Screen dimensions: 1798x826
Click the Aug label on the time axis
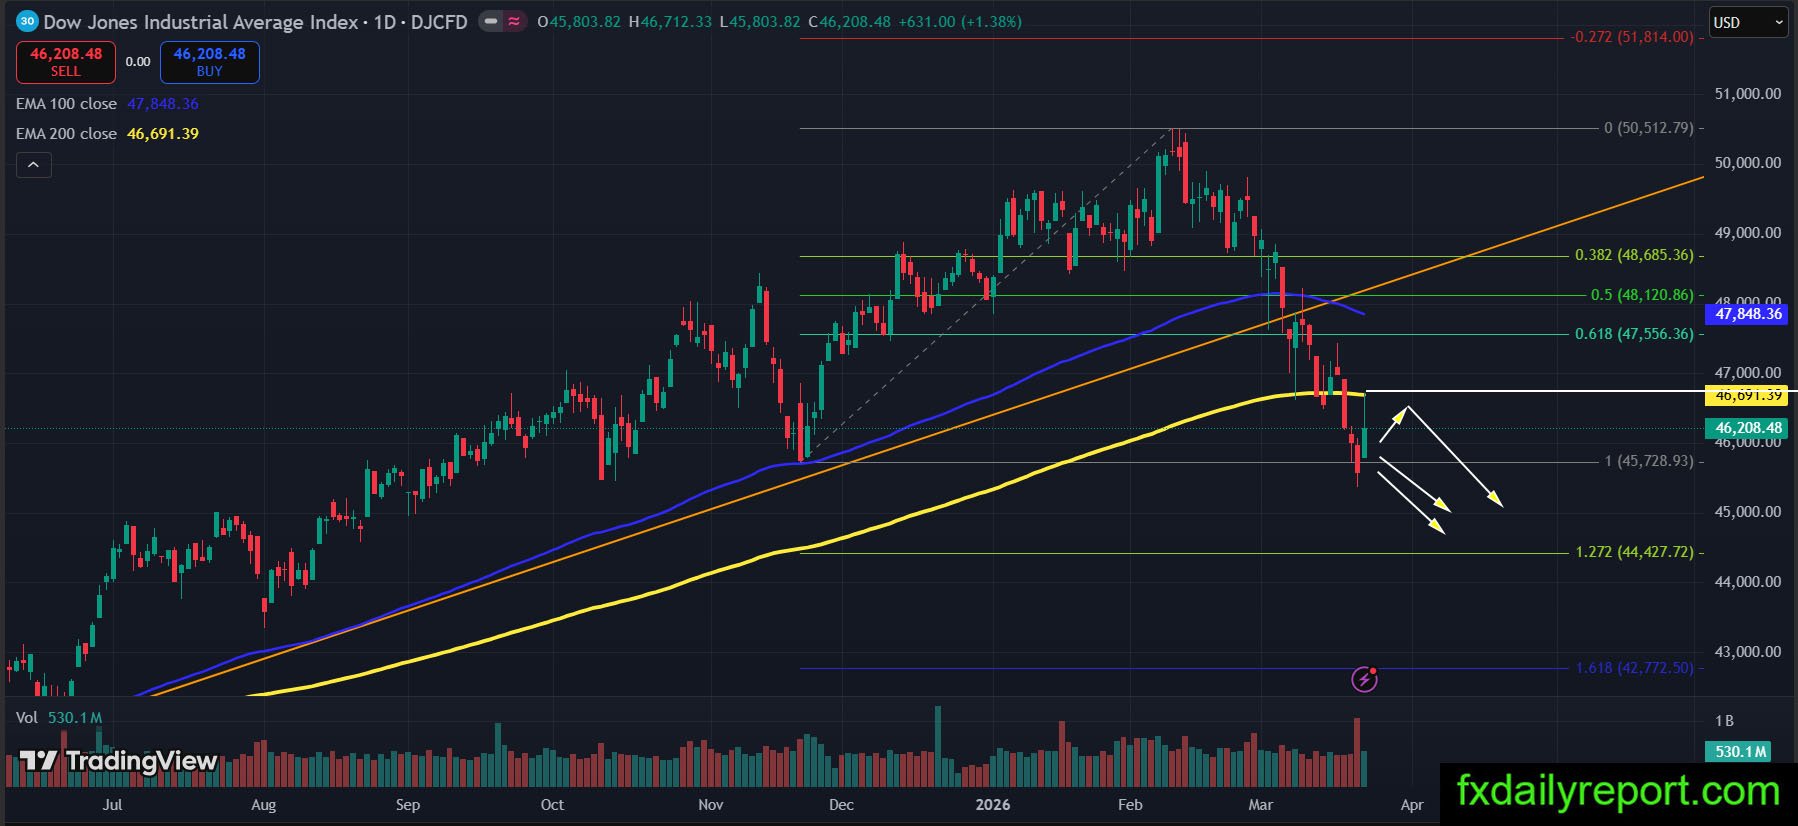(x=263, y=805)
